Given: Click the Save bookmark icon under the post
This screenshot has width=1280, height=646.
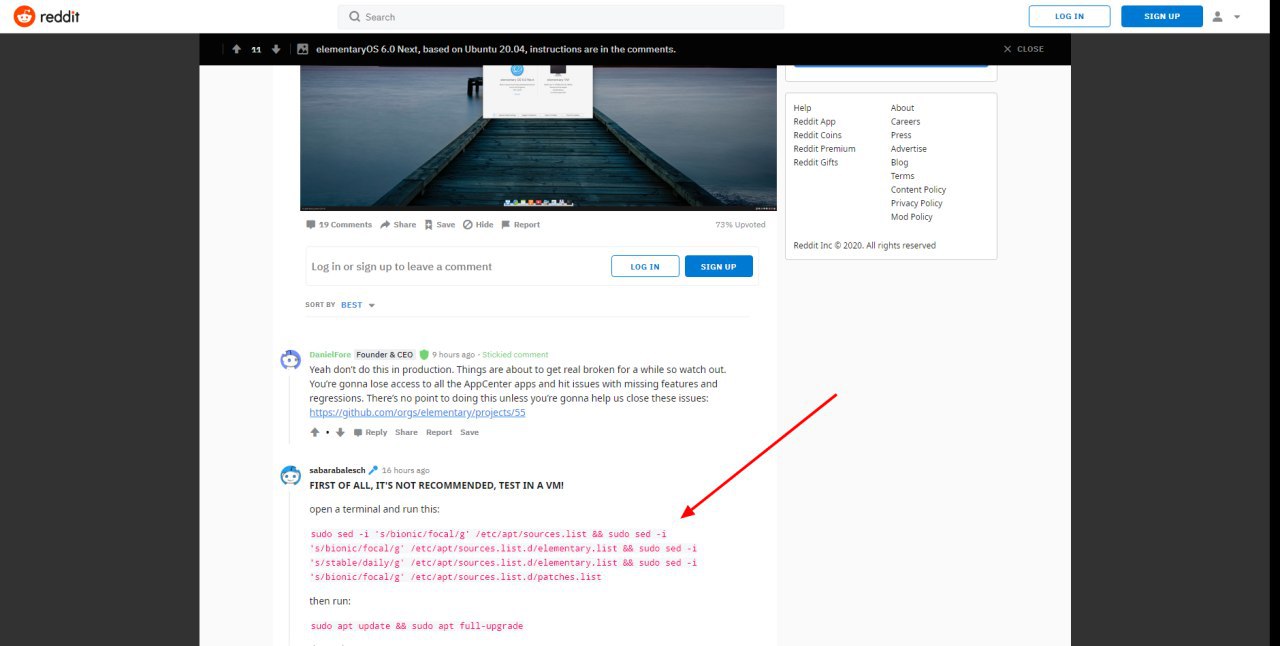Looking at the screenshot, I should click(x=428, y=225).
